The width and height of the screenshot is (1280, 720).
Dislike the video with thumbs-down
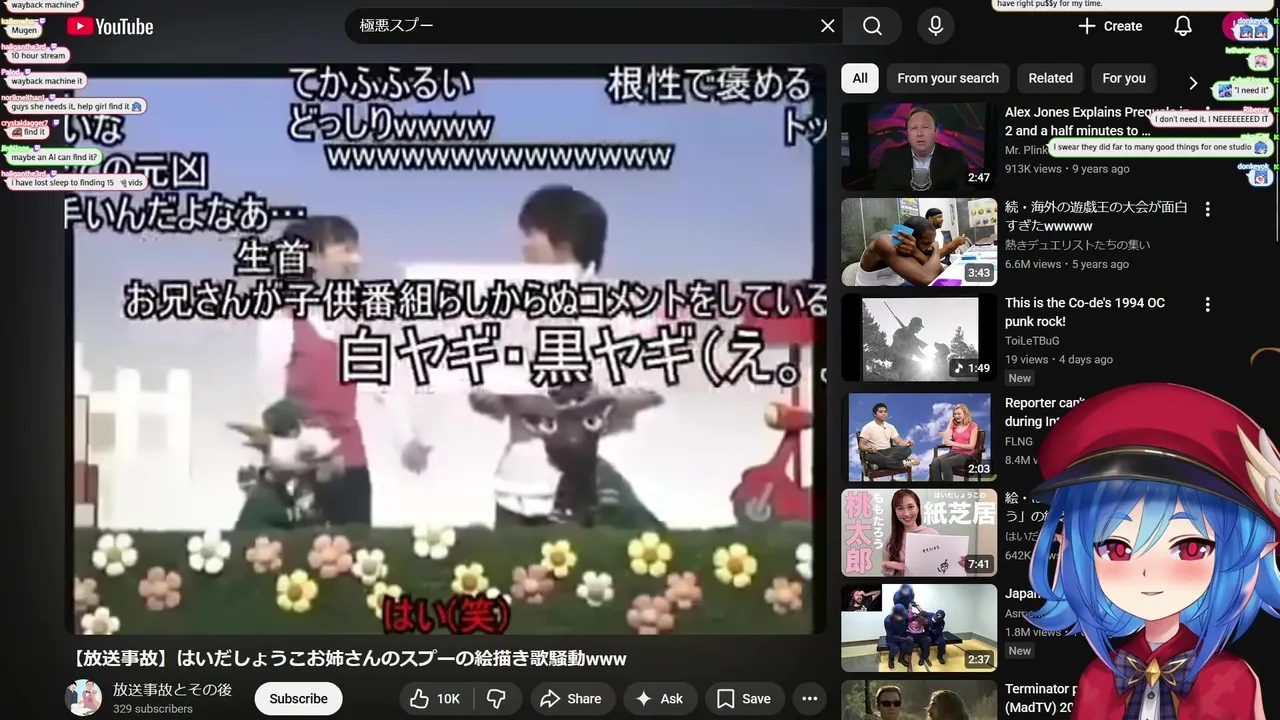pos(496,699)
